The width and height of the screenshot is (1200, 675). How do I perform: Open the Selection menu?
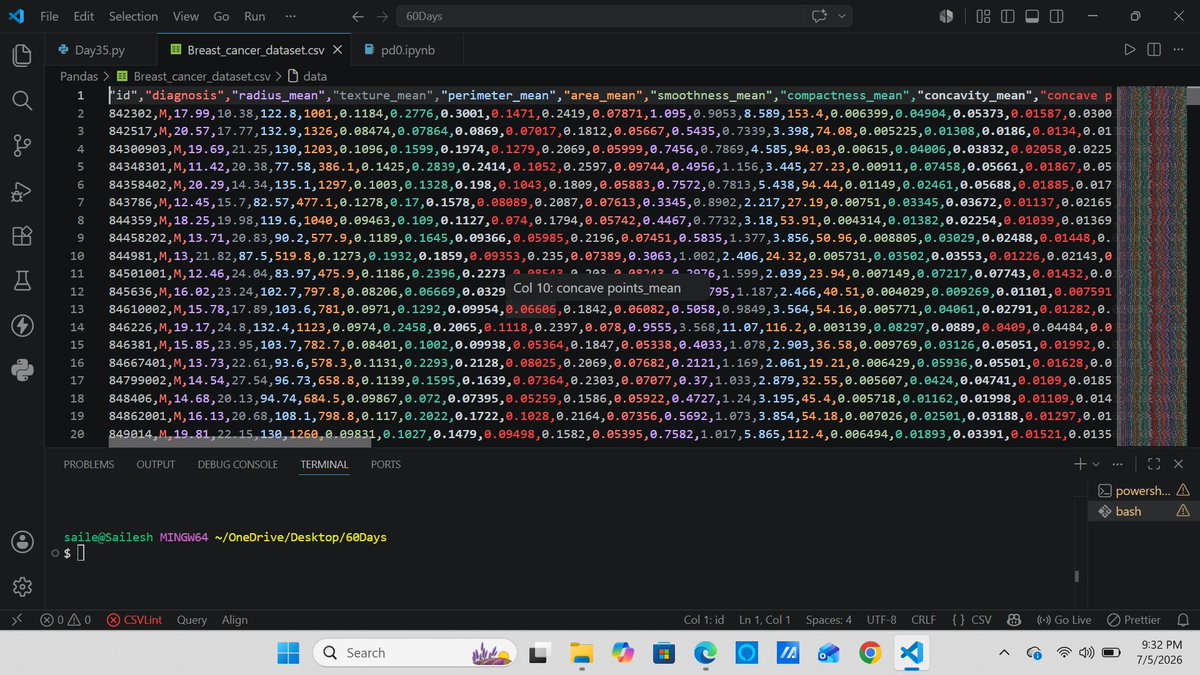(x=133, y=16)
